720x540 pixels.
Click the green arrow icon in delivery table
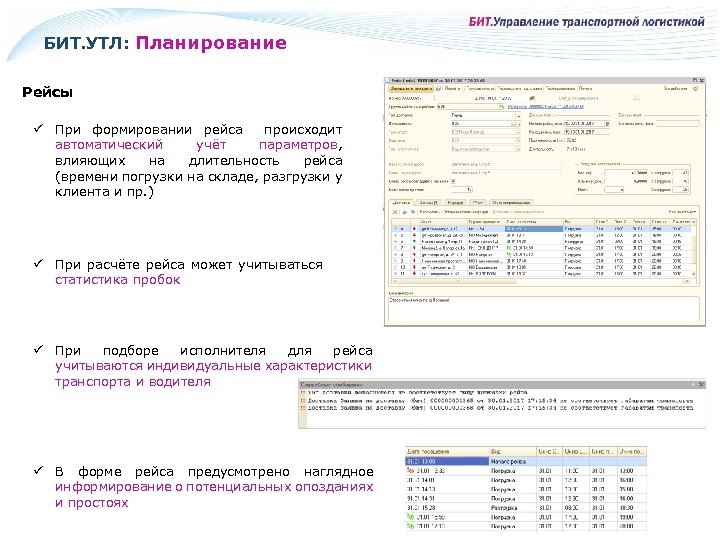[x=414, y=242]
